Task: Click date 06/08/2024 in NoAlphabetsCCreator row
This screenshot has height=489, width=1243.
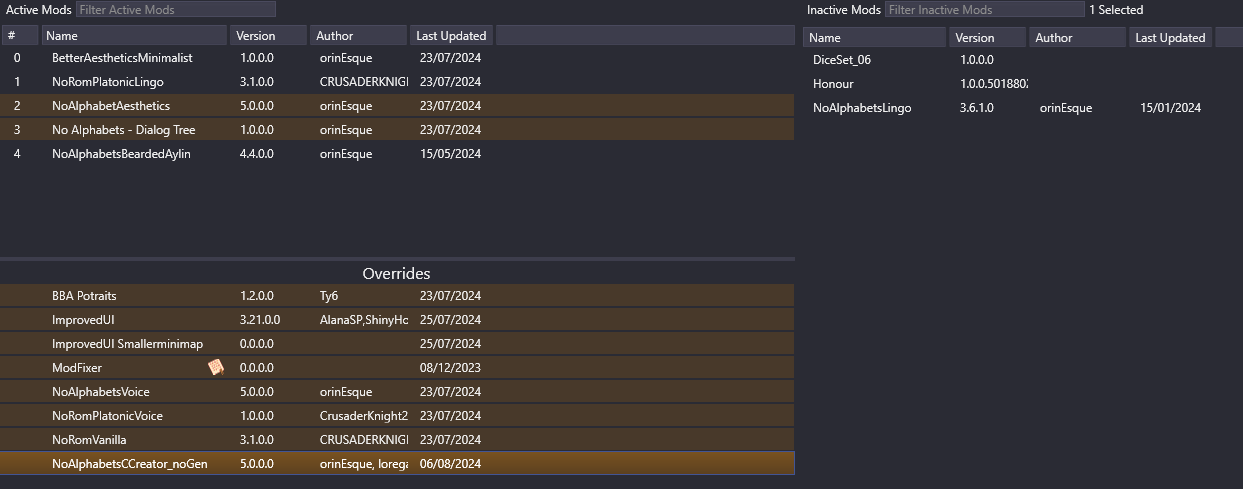Action: coord(451,464)
